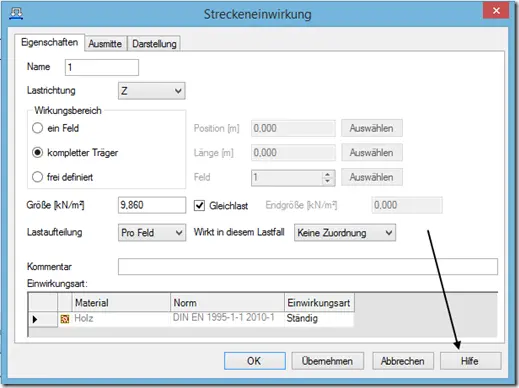Switch to the Ausmitte tab

105,44
